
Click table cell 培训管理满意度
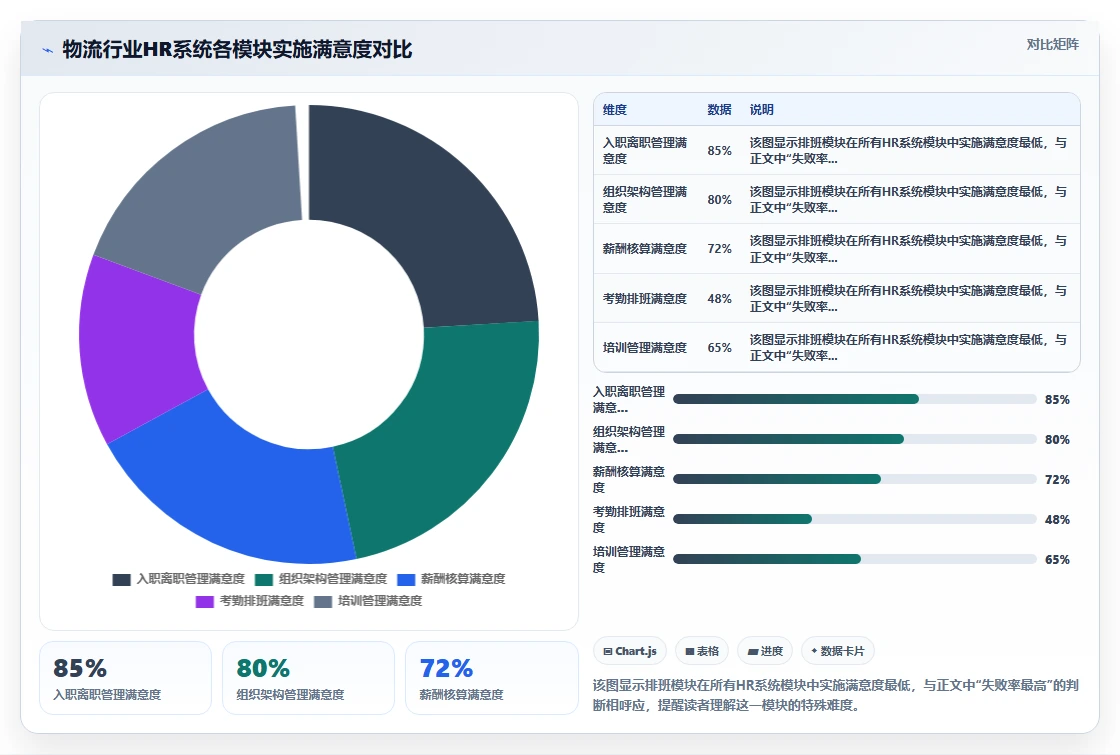pos(645,348)
